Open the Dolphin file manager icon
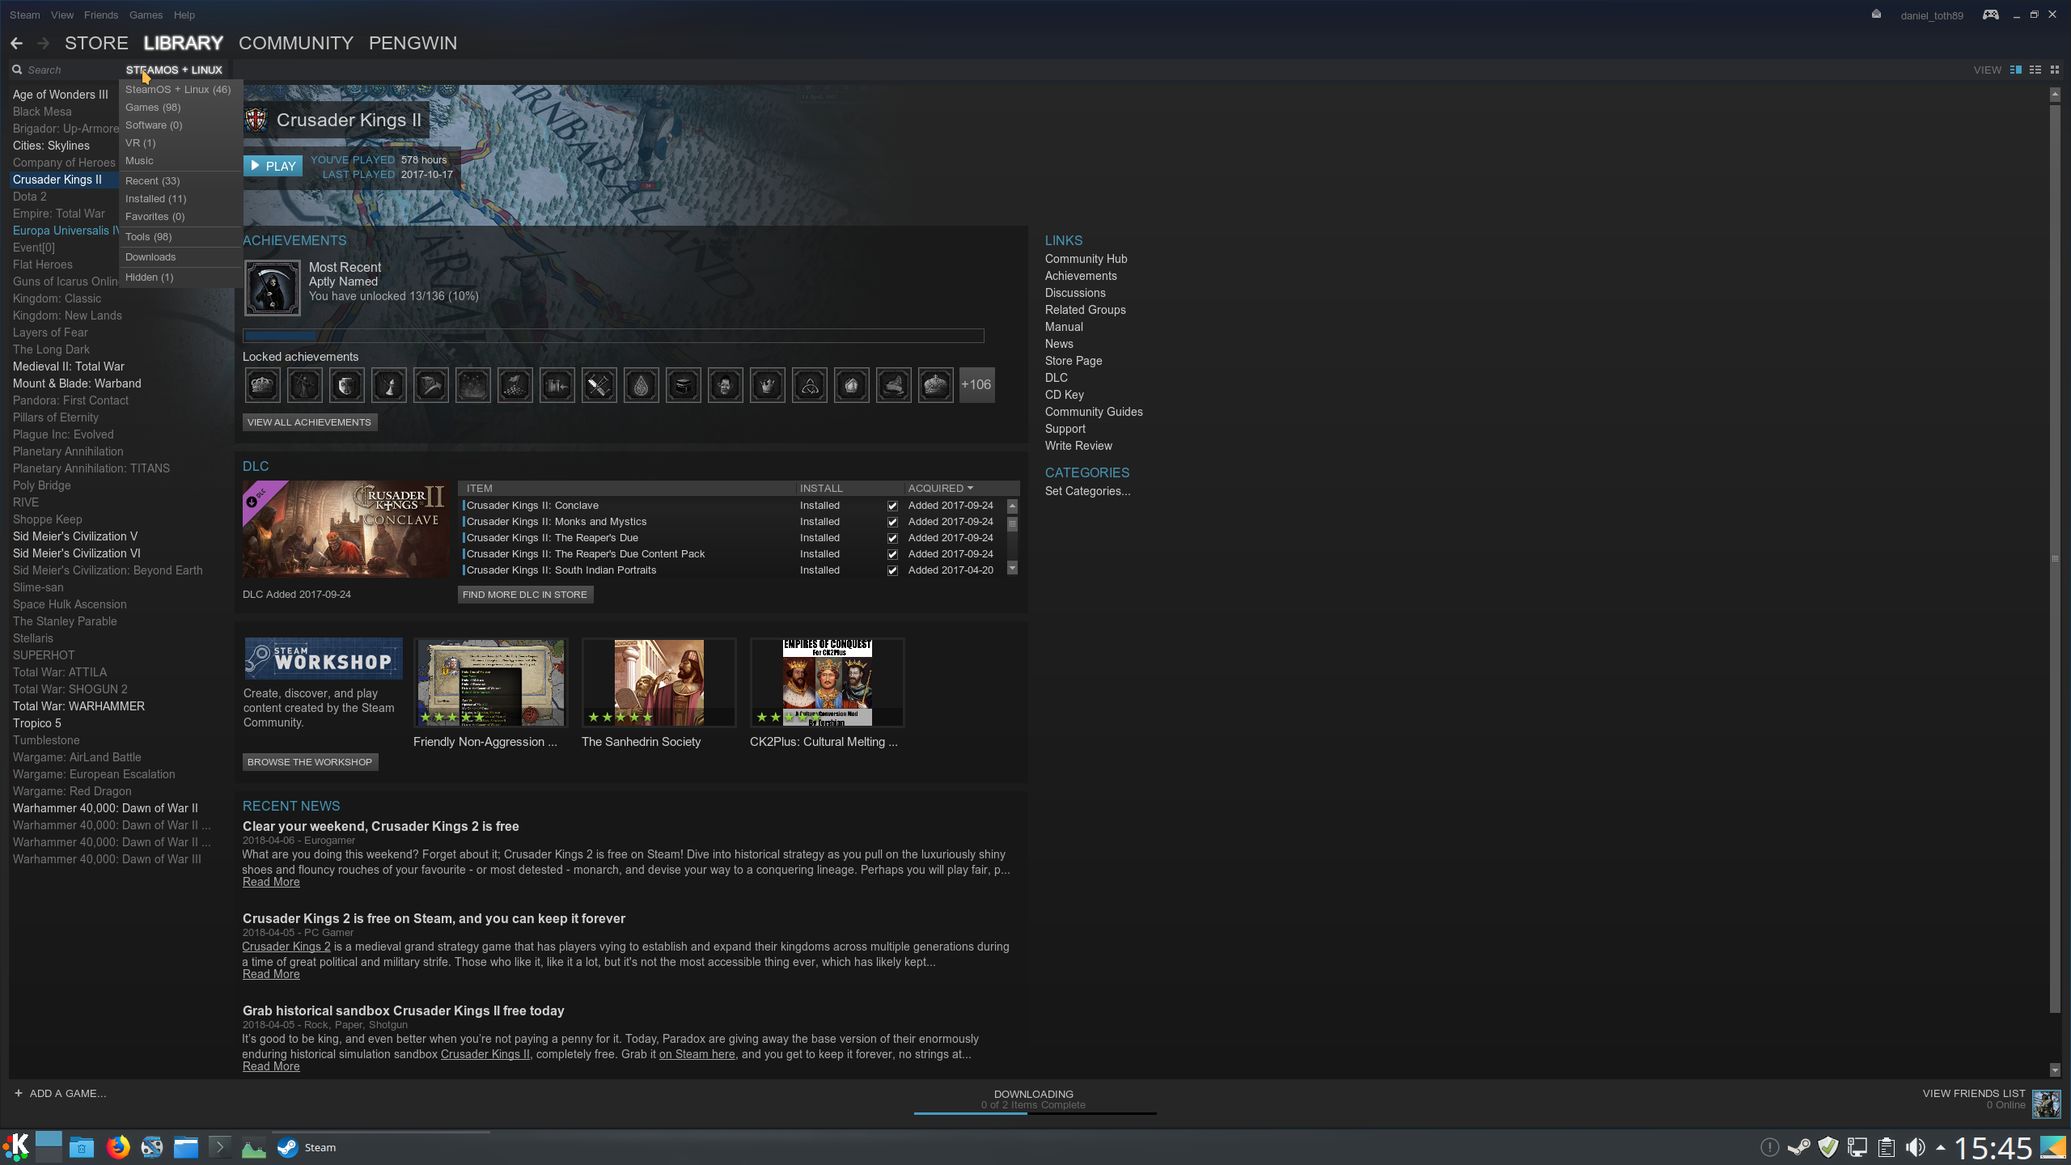The image size is (2071, 1165). (x=186, y=1147)
